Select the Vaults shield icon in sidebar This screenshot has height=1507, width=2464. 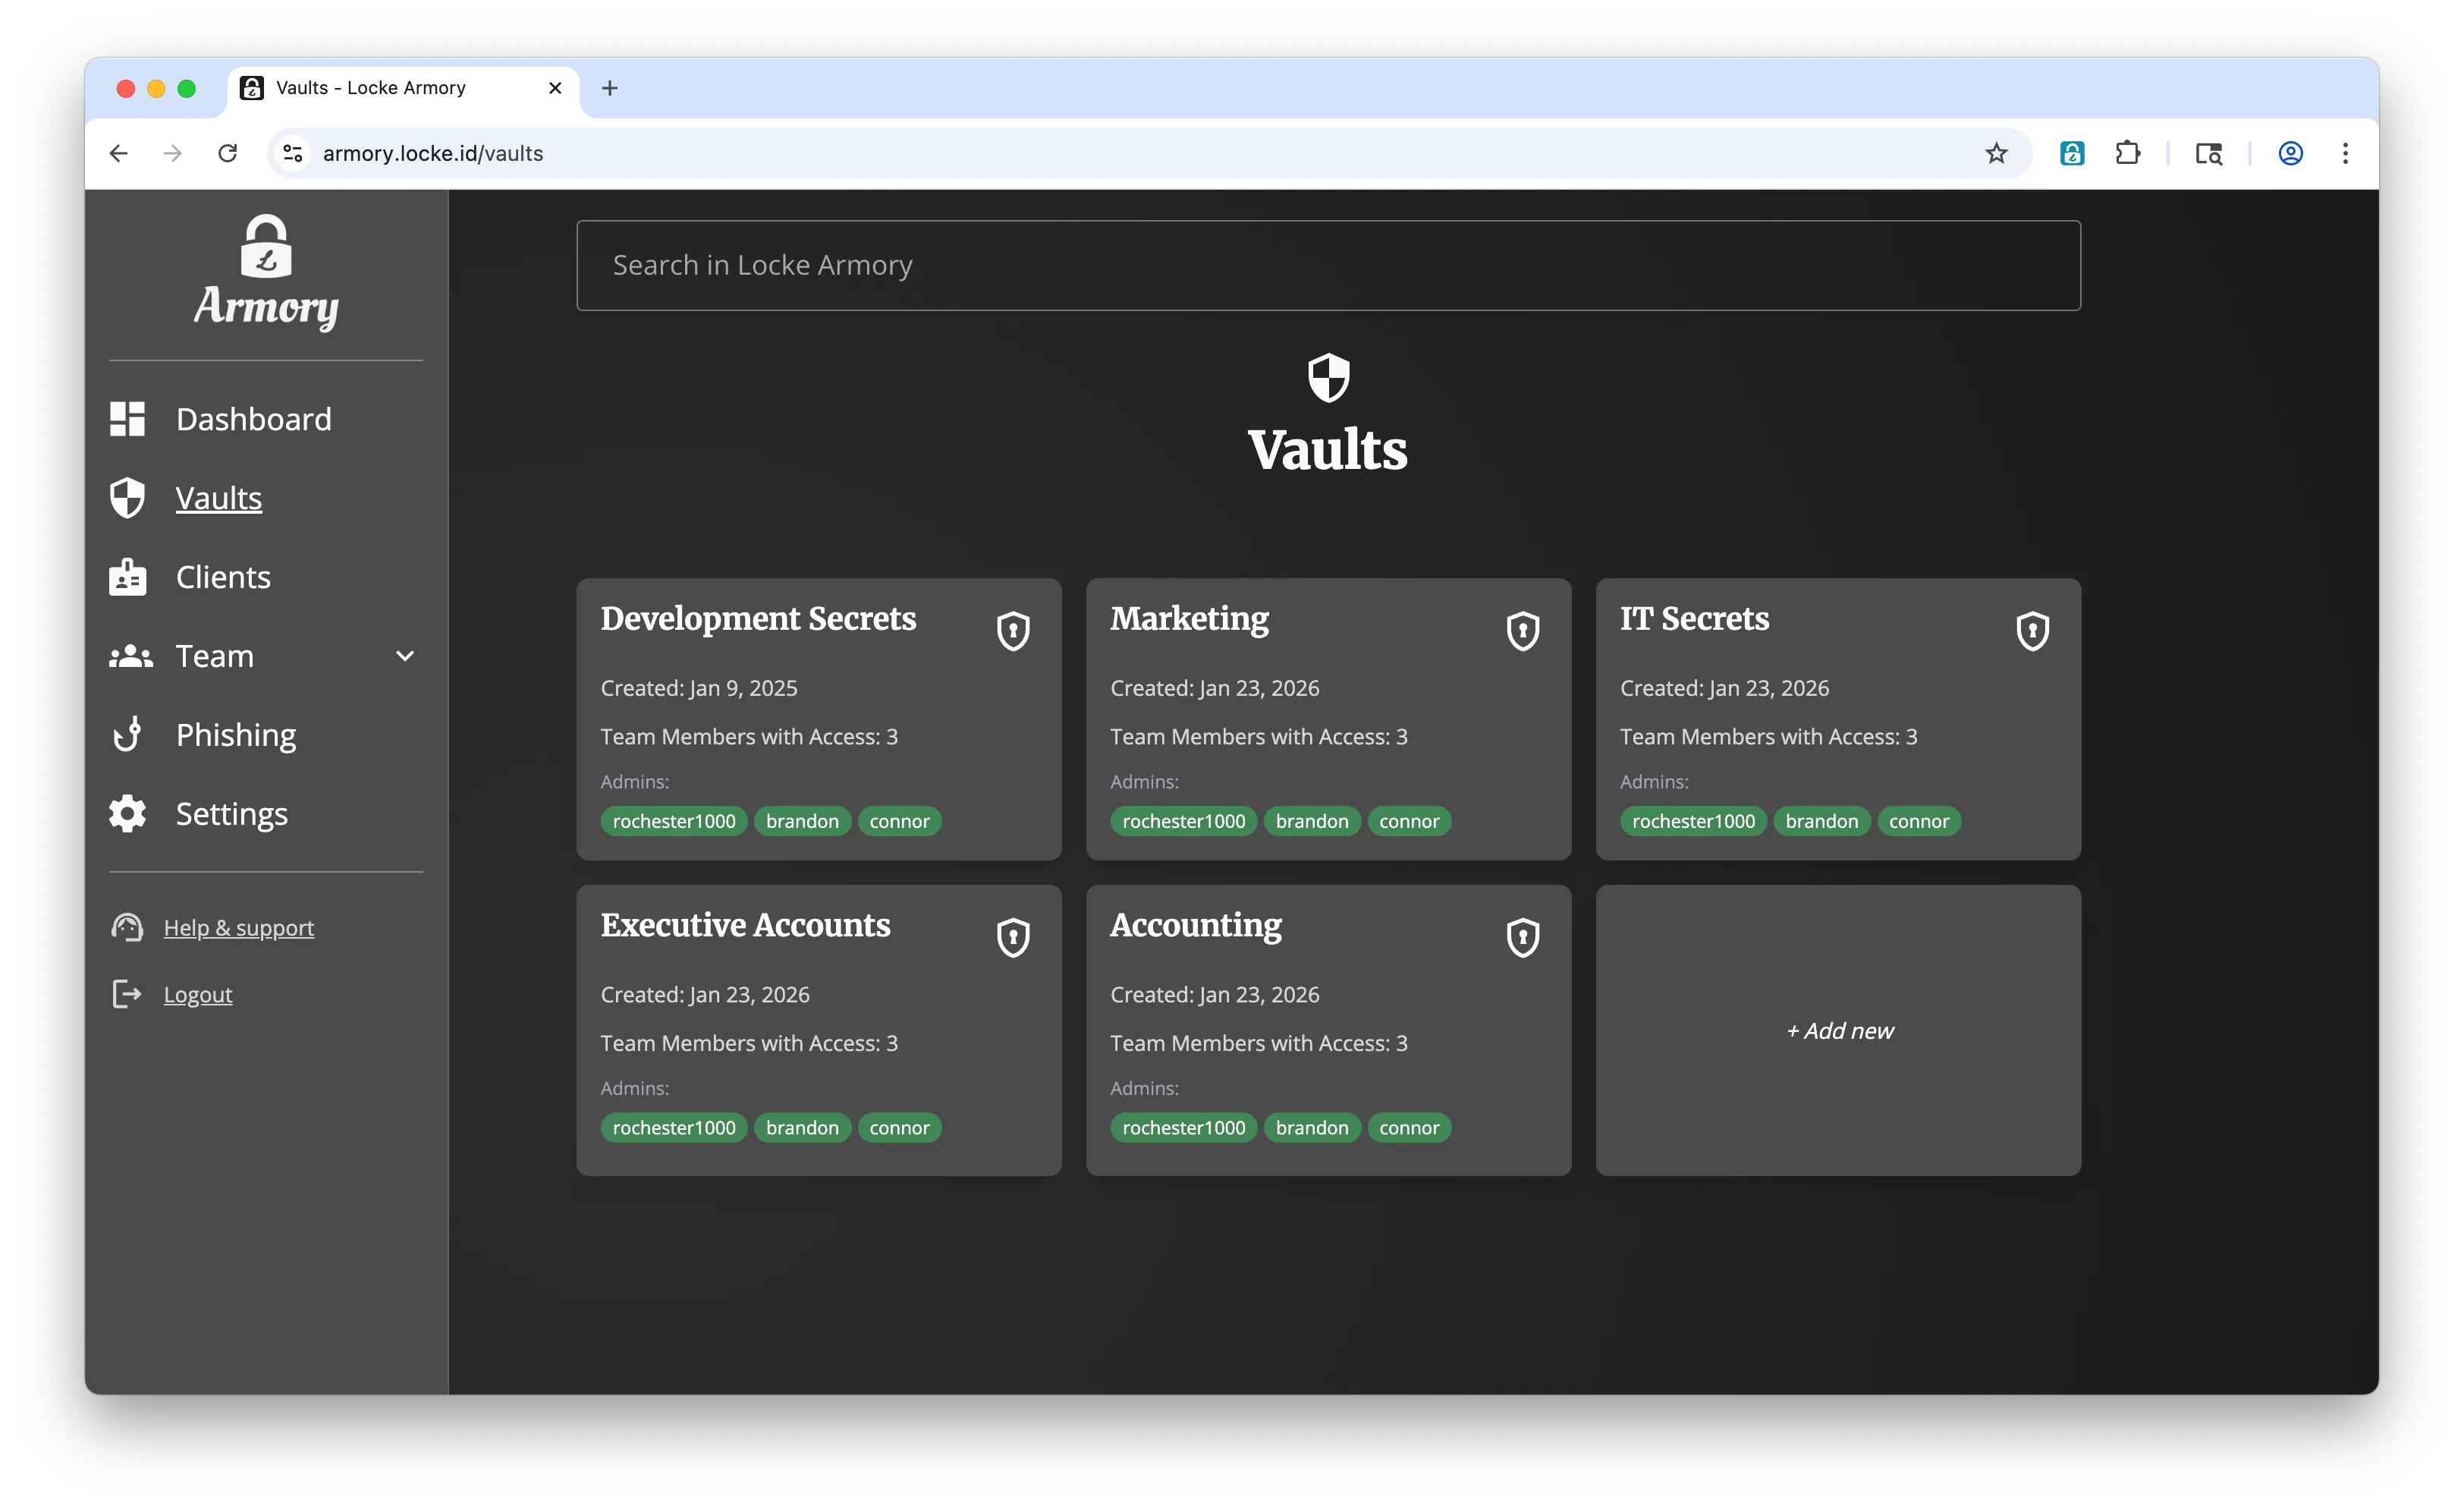click(x=127, y=497)
